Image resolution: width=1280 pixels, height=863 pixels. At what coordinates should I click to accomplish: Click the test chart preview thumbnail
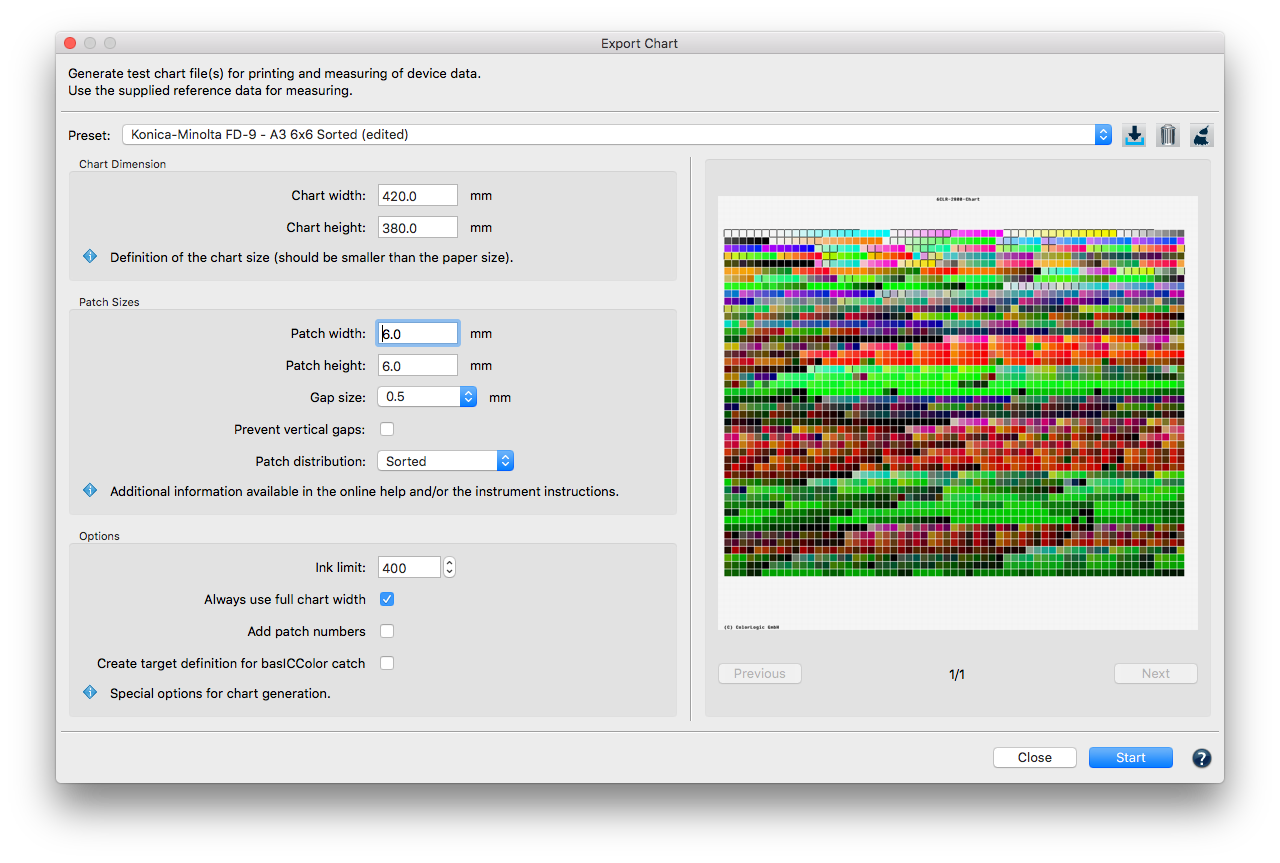(x=958, y=412)
